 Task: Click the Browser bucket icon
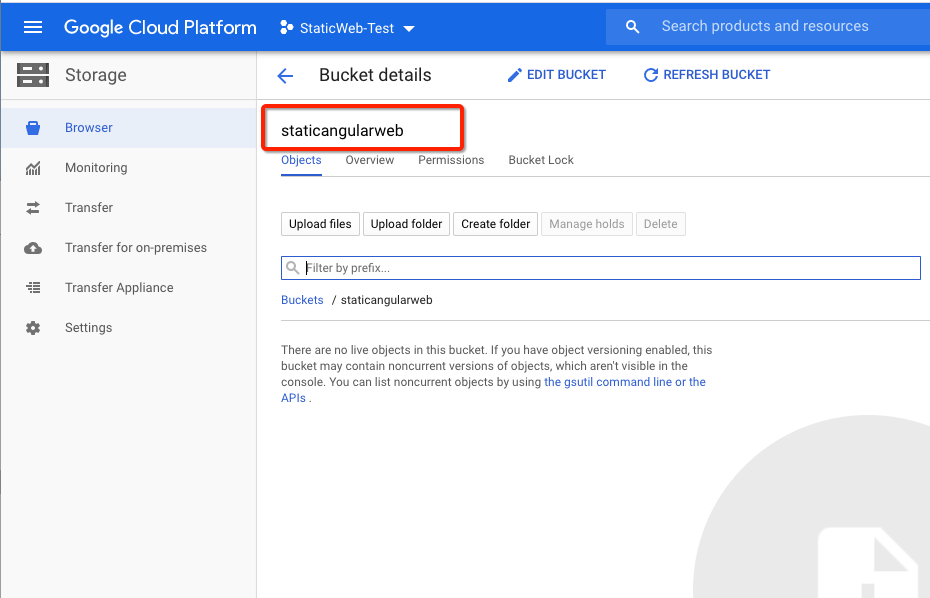tap(33, 128)
